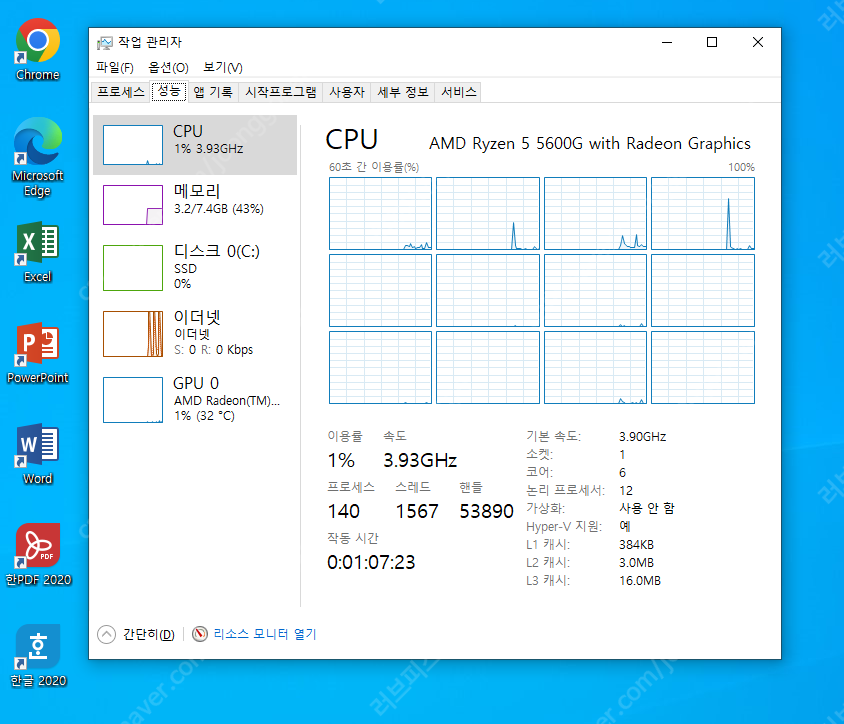The height and width of the screenshot is (724, 844).
Task: Select GPU 0 graph thumbnail
Action: point(133,400)
